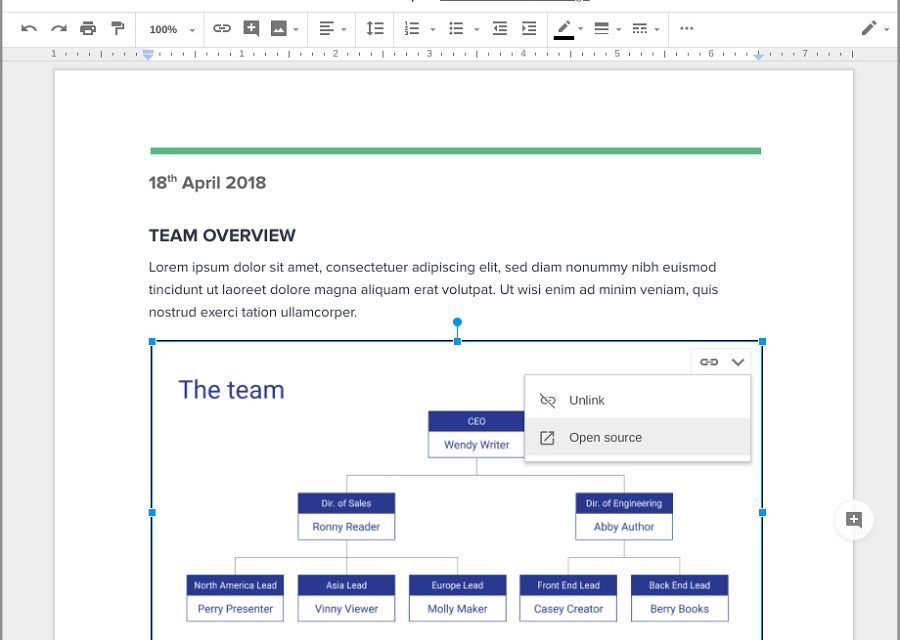Click the rotation handle above the chart
Screen dimensions: 900x640
(x=457, y=322)
